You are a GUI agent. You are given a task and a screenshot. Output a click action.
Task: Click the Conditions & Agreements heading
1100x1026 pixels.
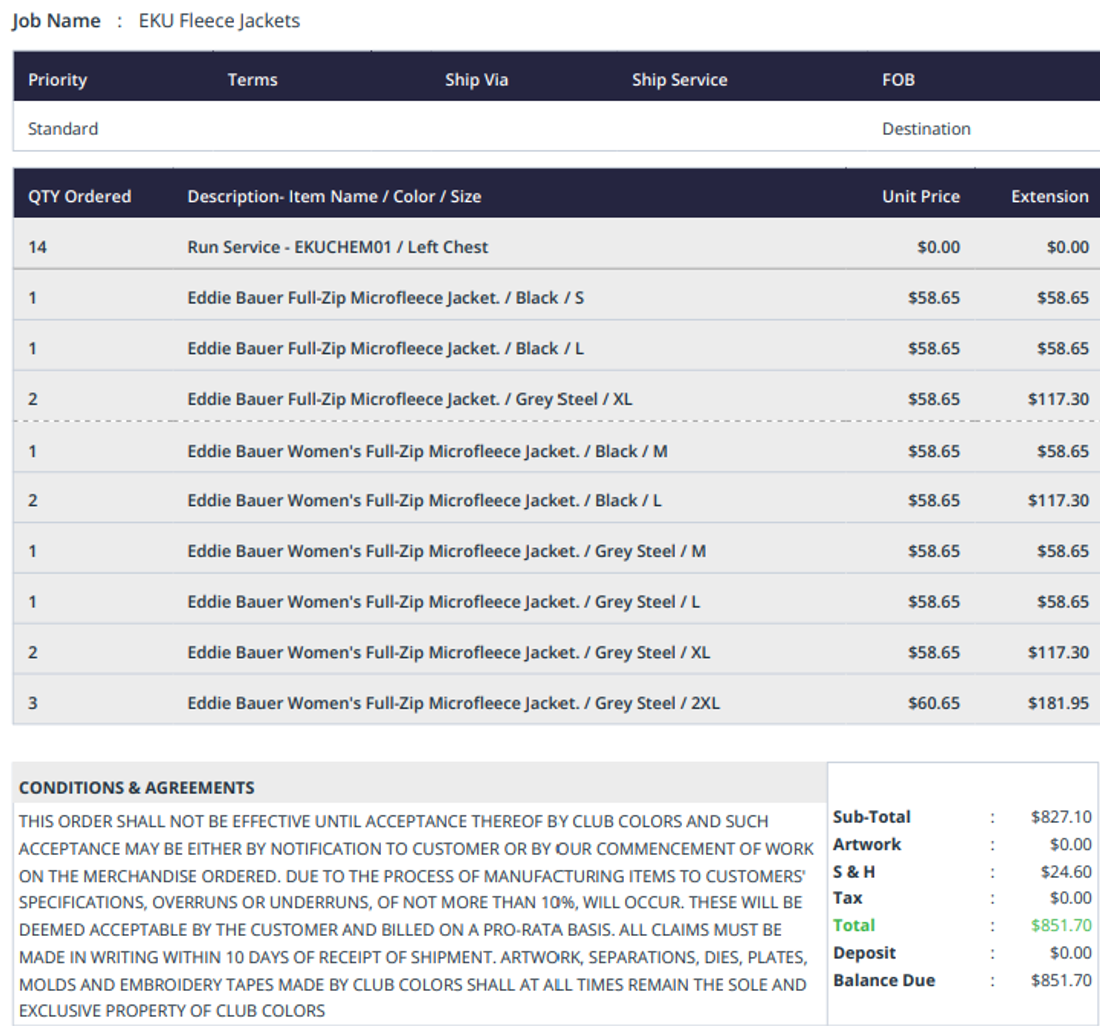click(137, 788)
